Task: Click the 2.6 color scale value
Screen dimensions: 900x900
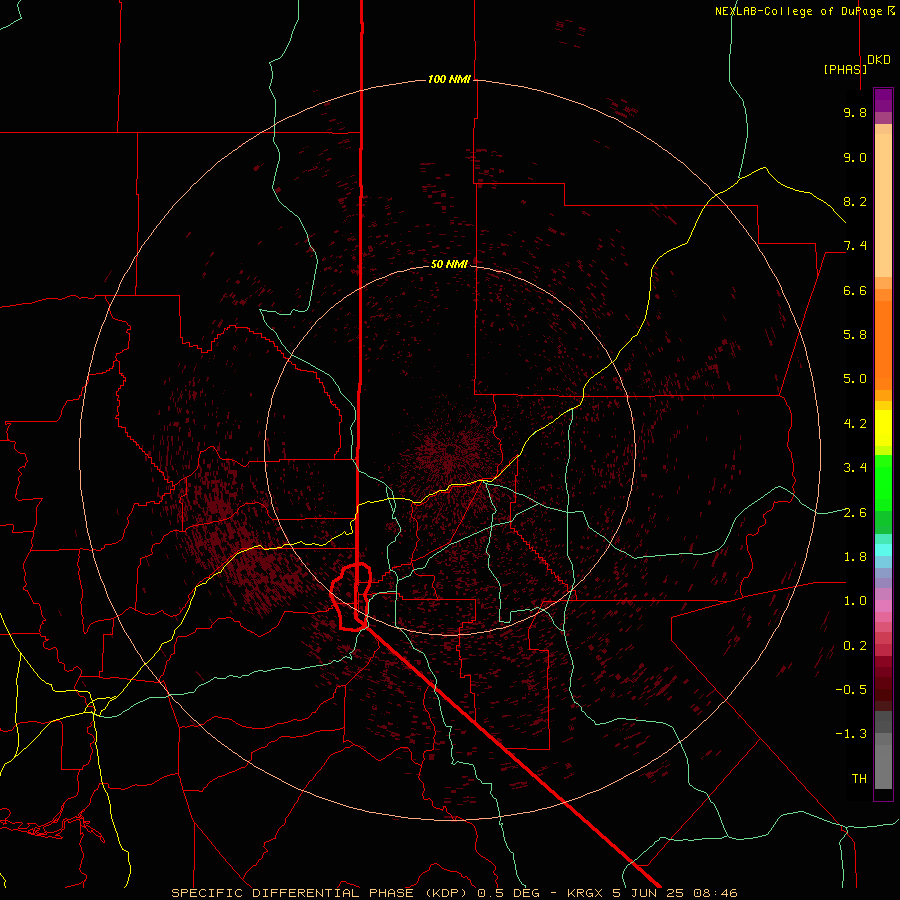Action: click(x=855, y=513)
